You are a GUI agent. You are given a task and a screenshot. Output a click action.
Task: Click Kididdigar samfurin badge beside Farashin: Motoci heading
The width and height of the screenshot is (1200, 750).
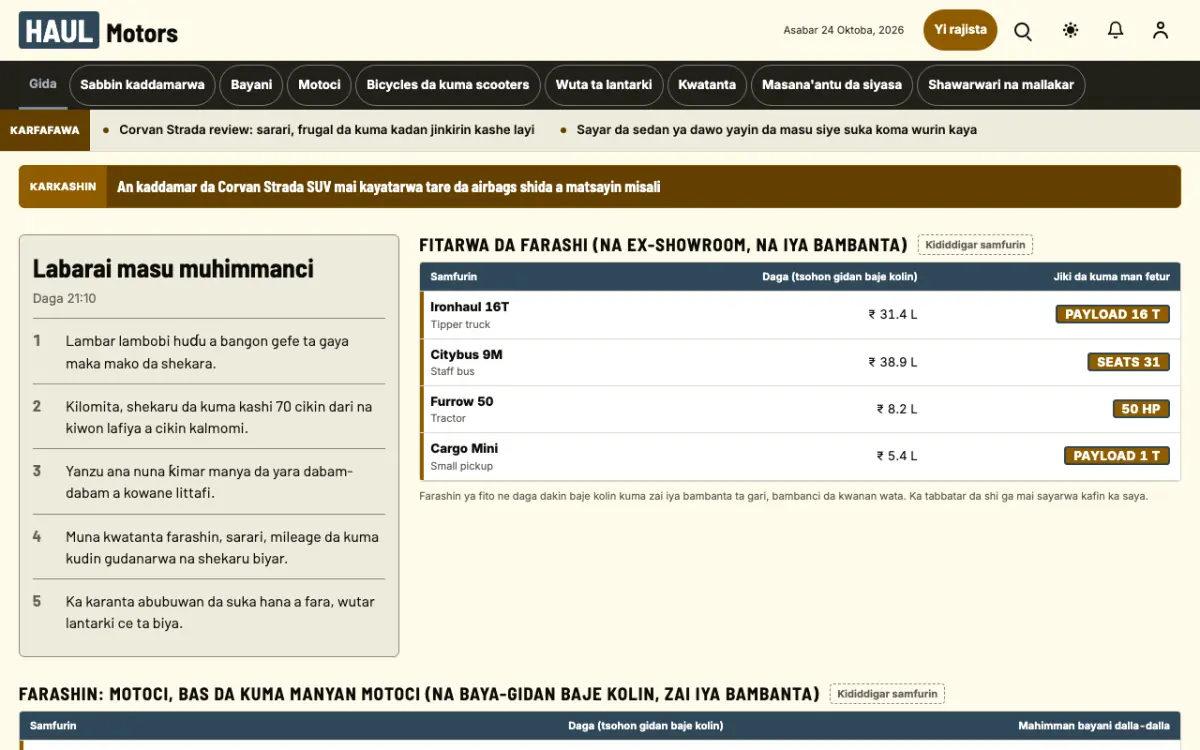(x=887, y=694)
